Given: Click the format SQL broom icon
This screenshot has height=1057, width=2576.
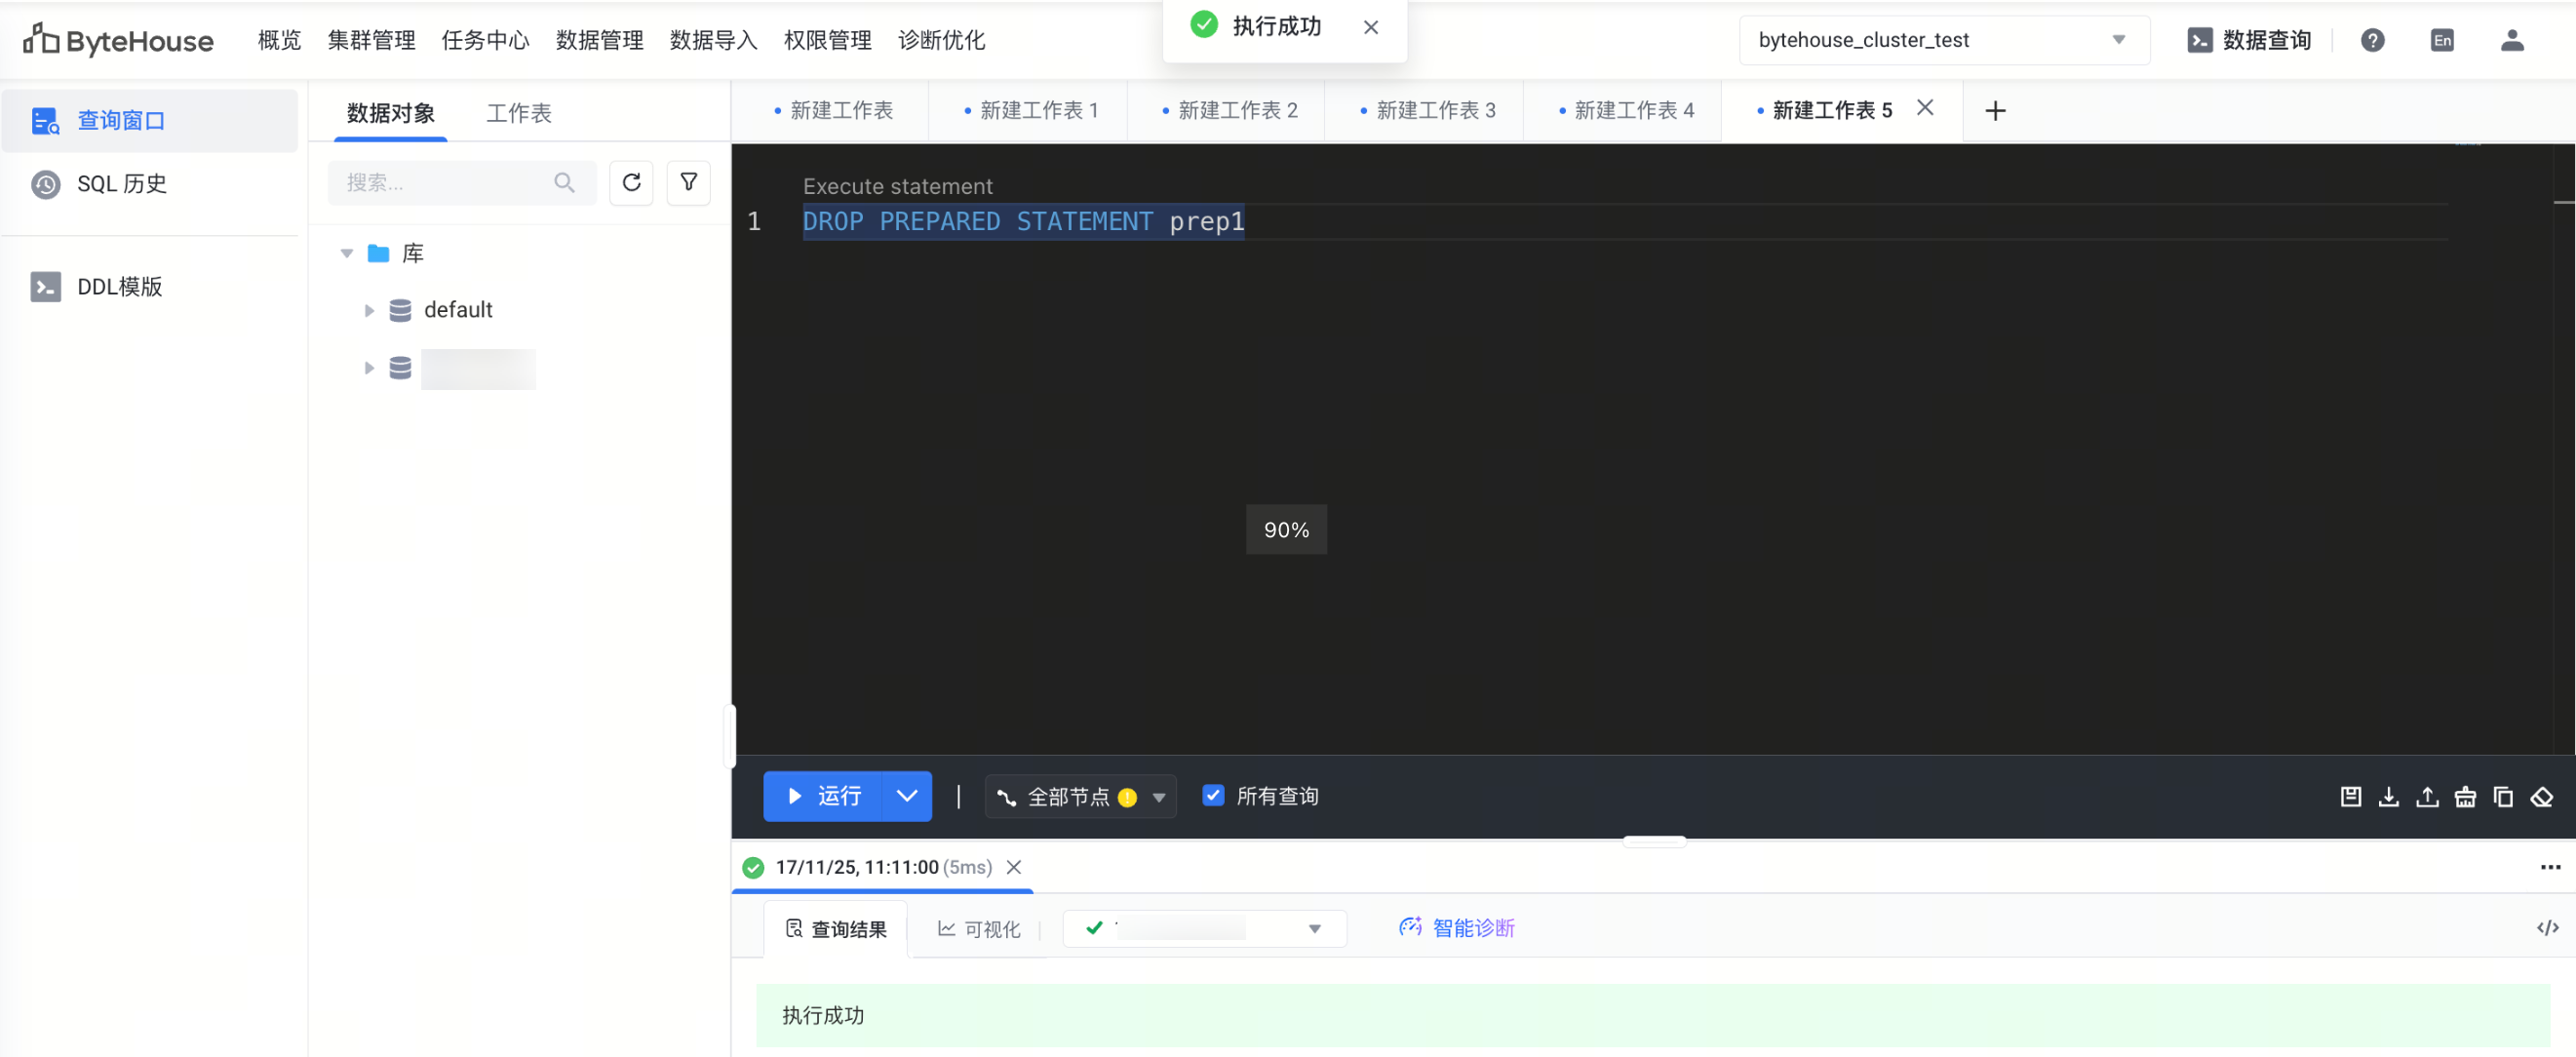Looking at the screenshot, I should tap(2465, 797).
